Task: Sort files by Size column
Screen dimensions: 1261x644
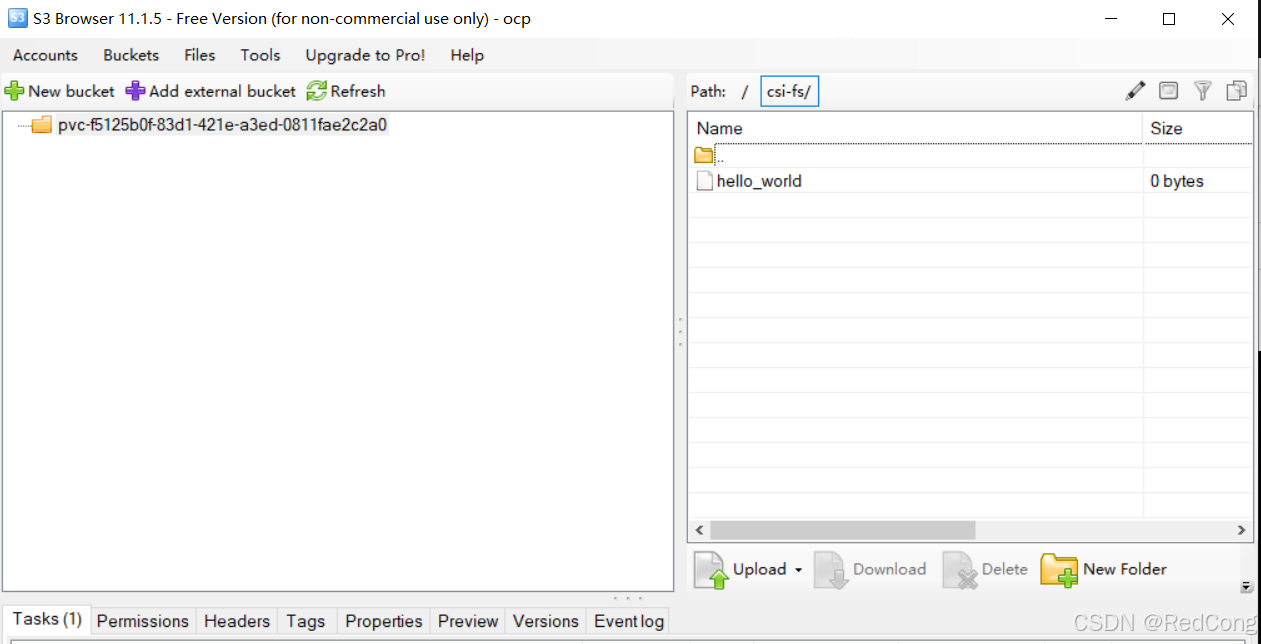Action: [x=1198, y=128]
